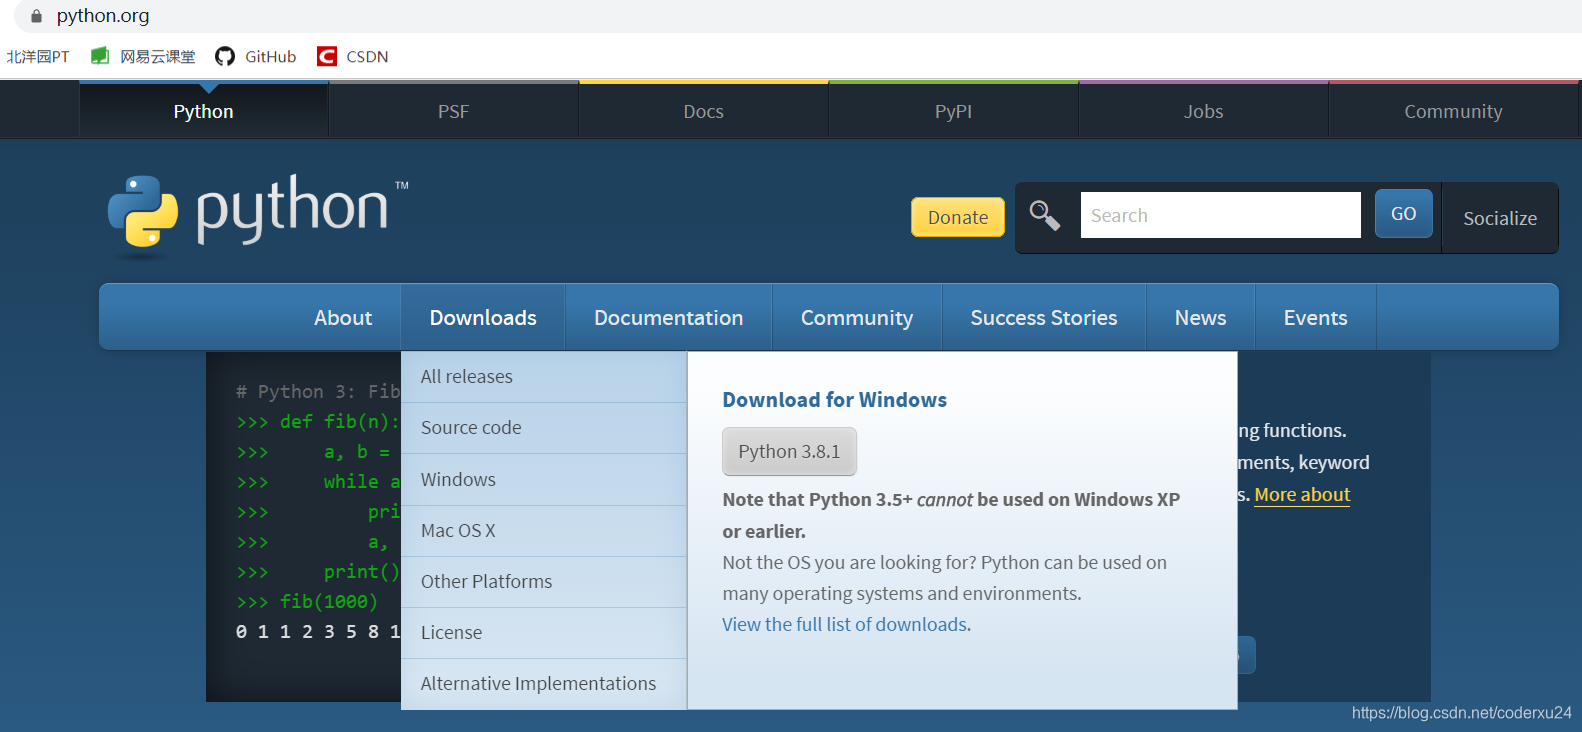The image size is (1582, 732).
Task: Select Windows from Downloads menu
Action: [544, 480]
